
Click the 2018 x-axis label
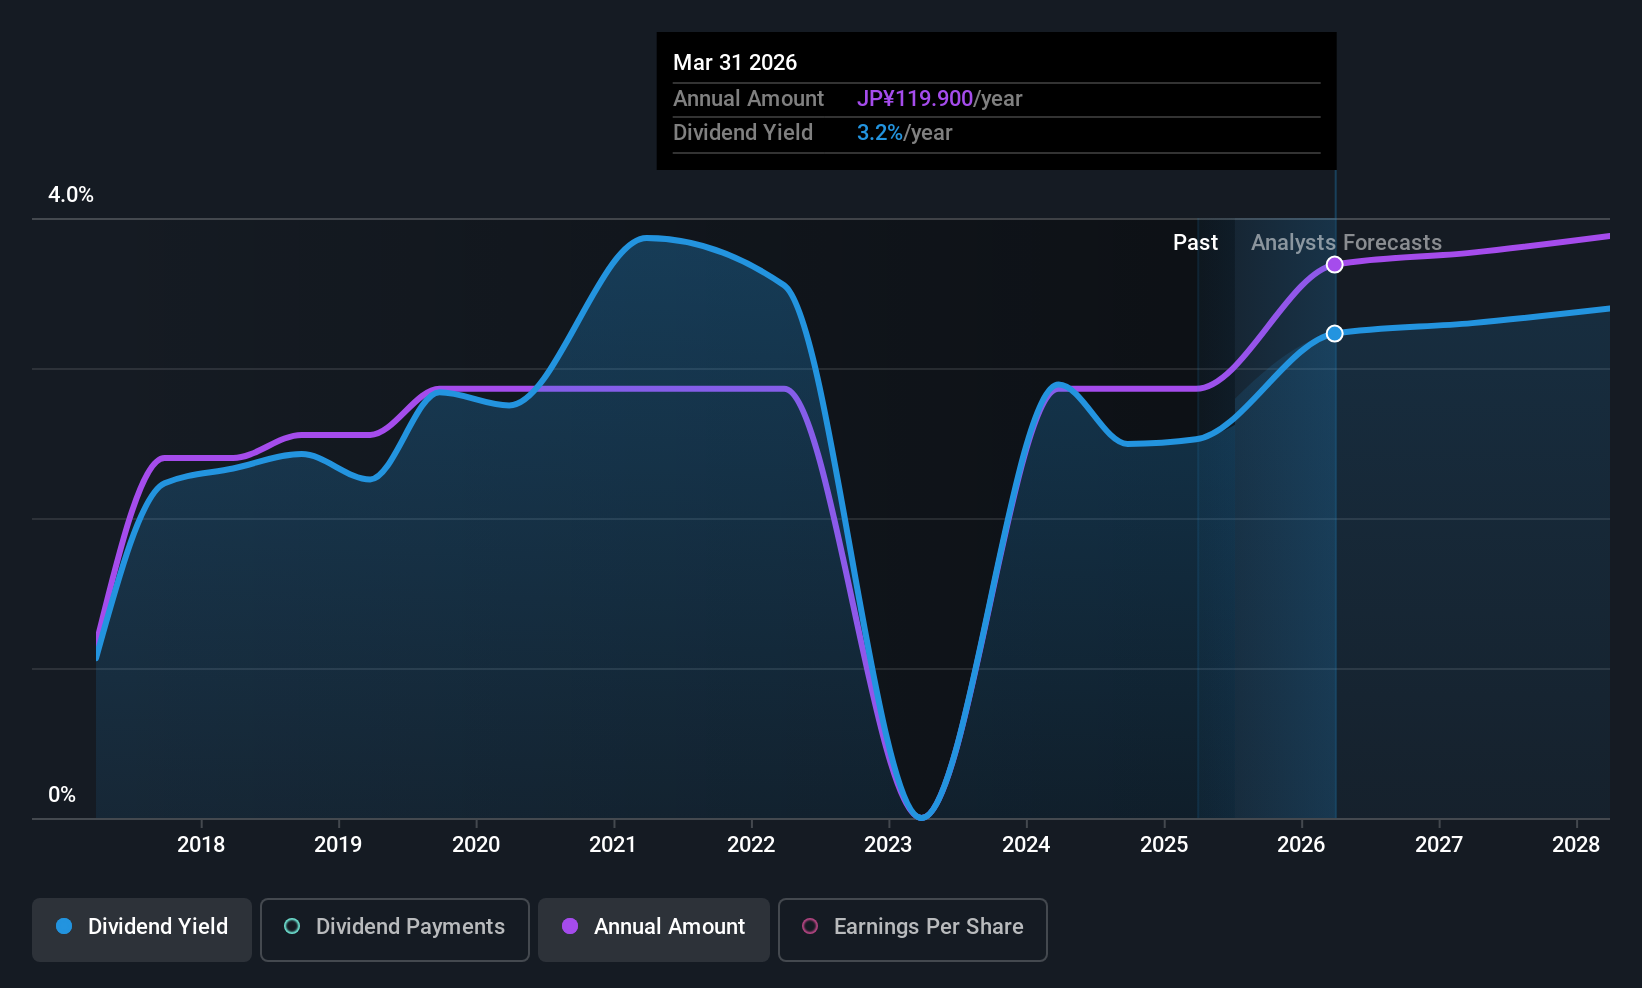[x=201, y=844]
